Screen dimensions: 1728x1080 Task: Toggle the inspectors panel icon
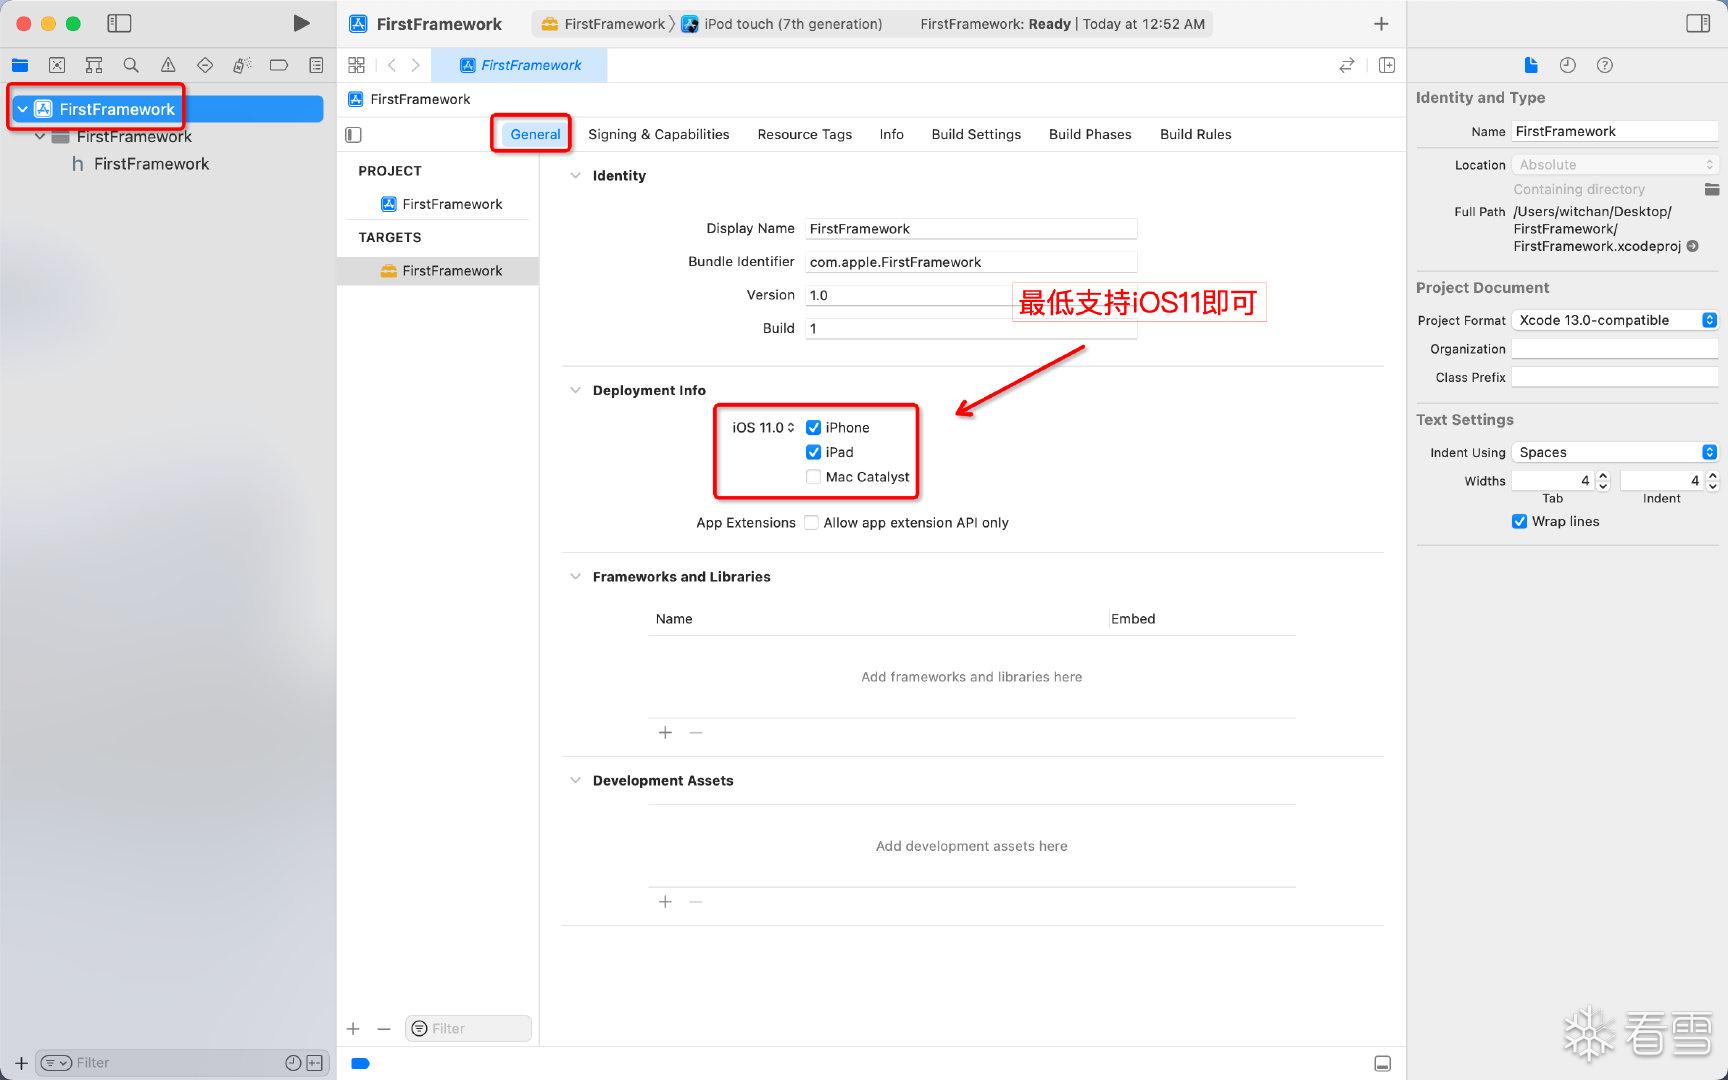tap(1698, 23)
